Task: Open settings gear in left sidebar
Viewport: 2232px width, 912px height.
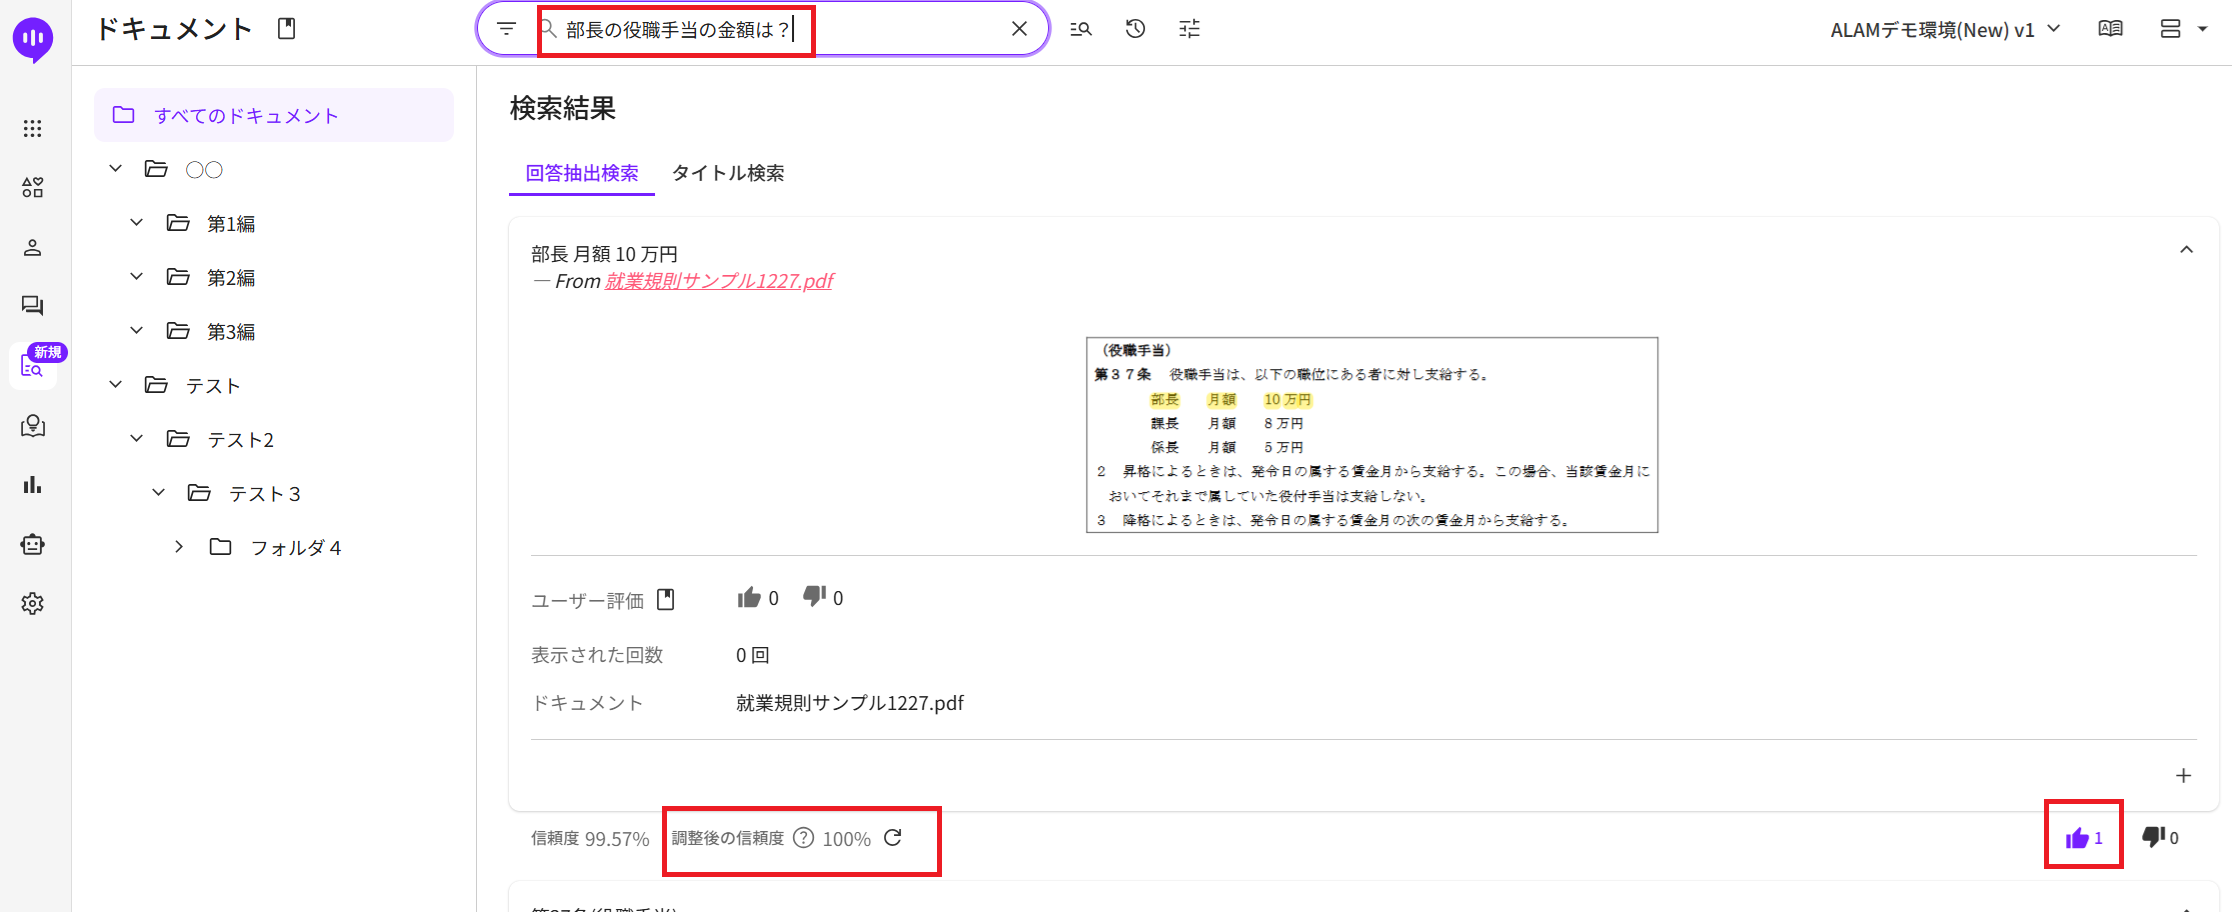Action: [x=33, y=603]
